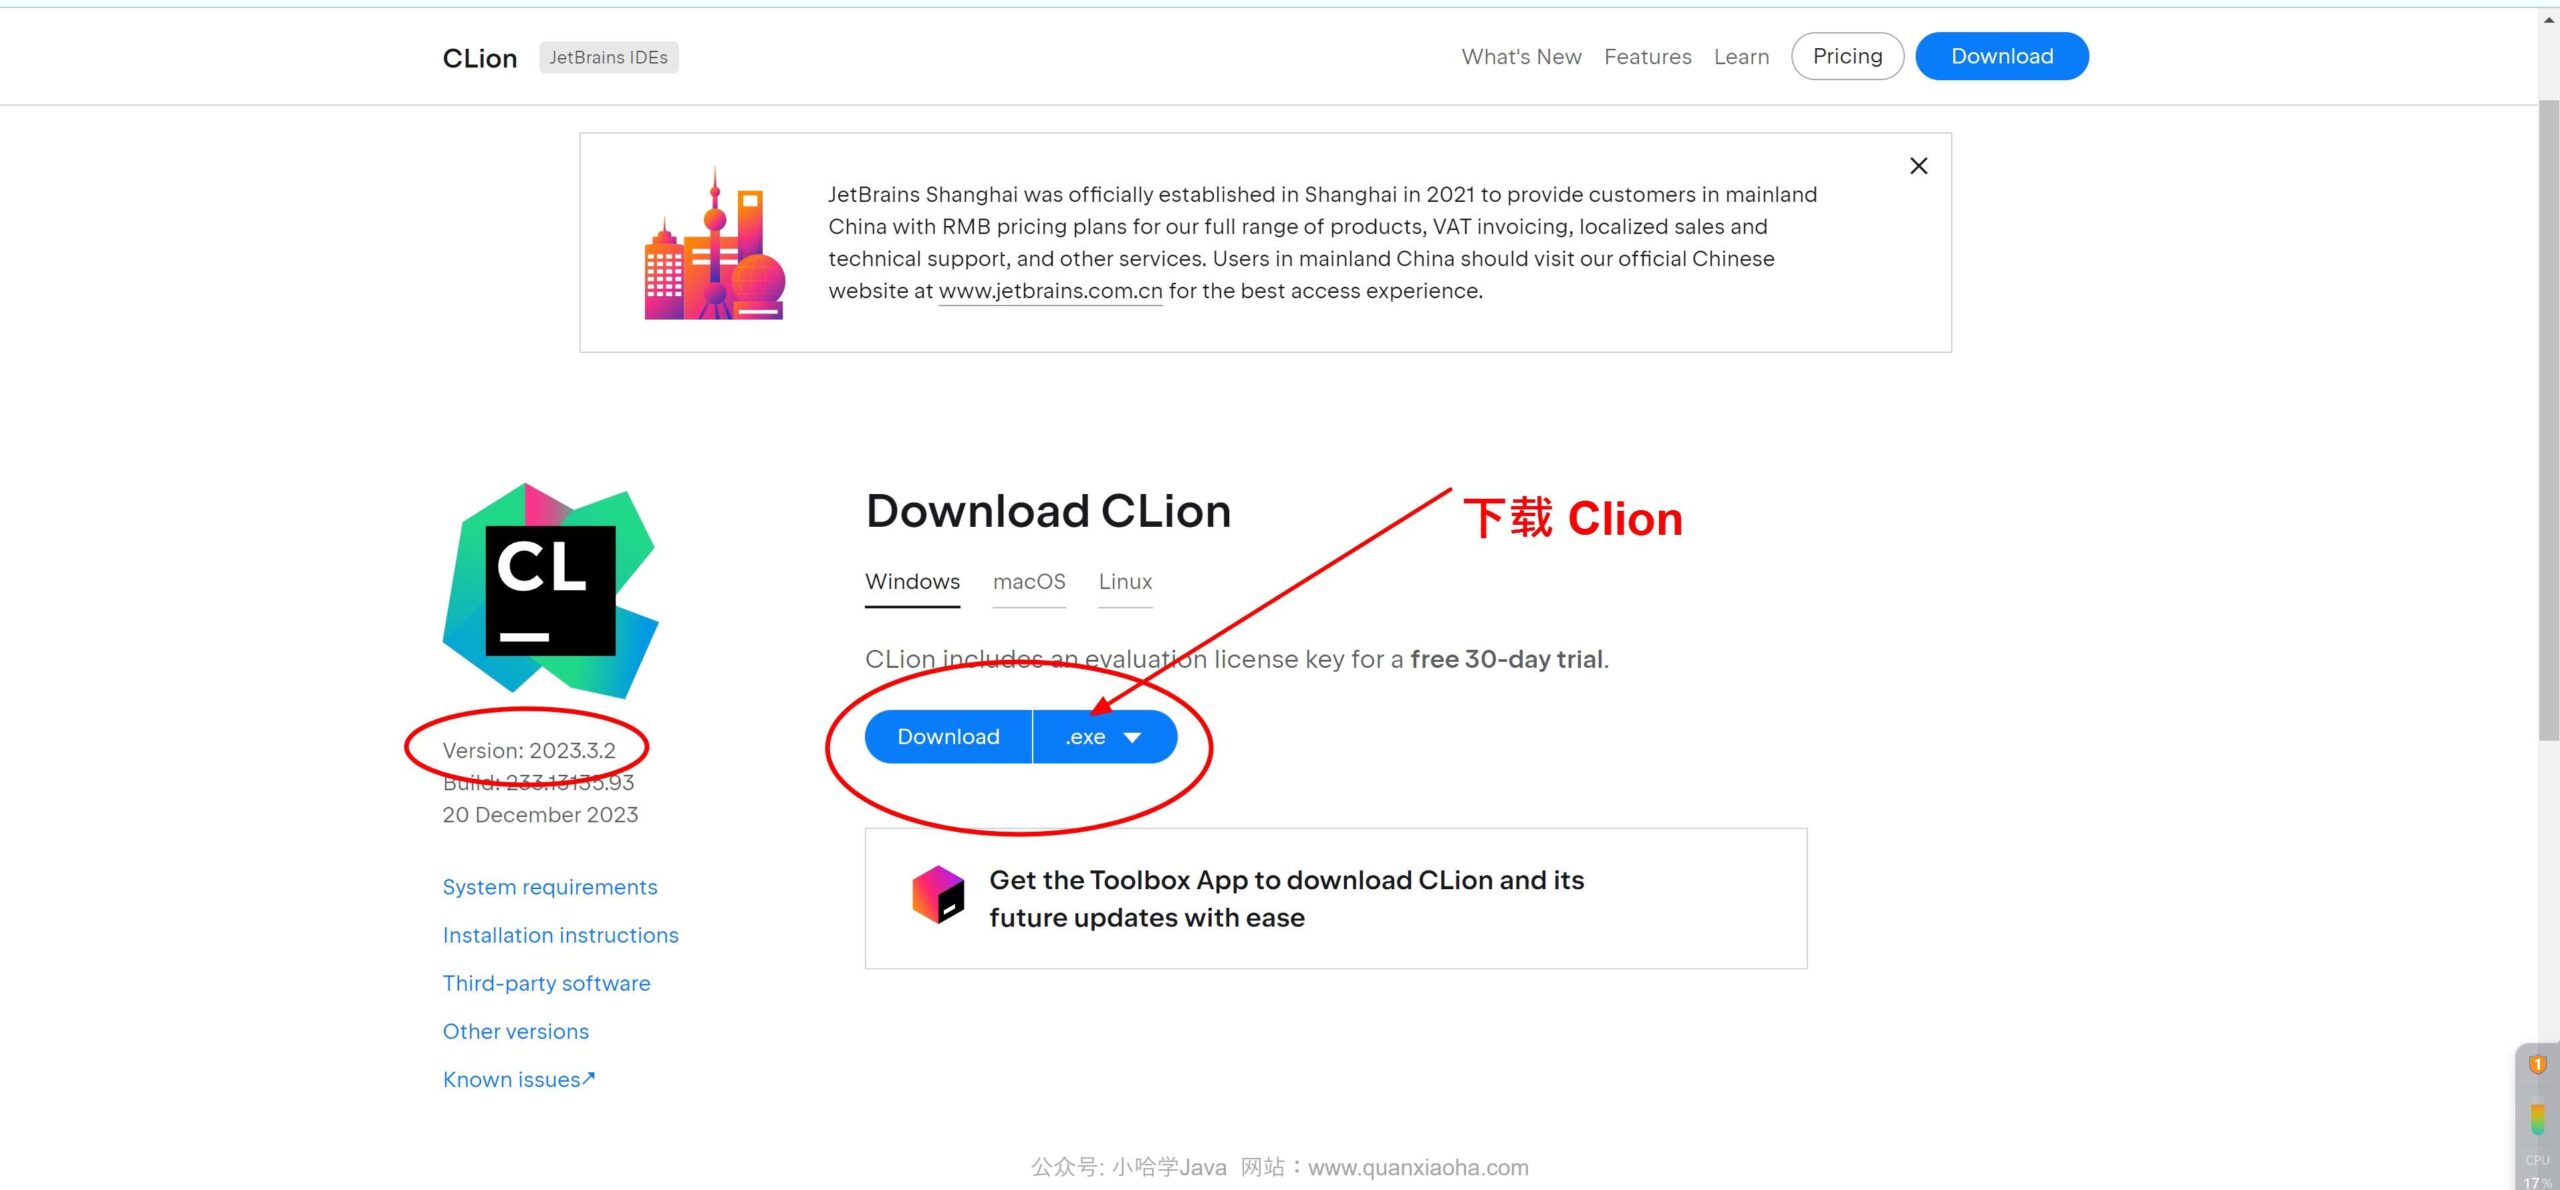Click Installation instructions link
Screen dimensions: 2560x1190
(x=560, y=934)
